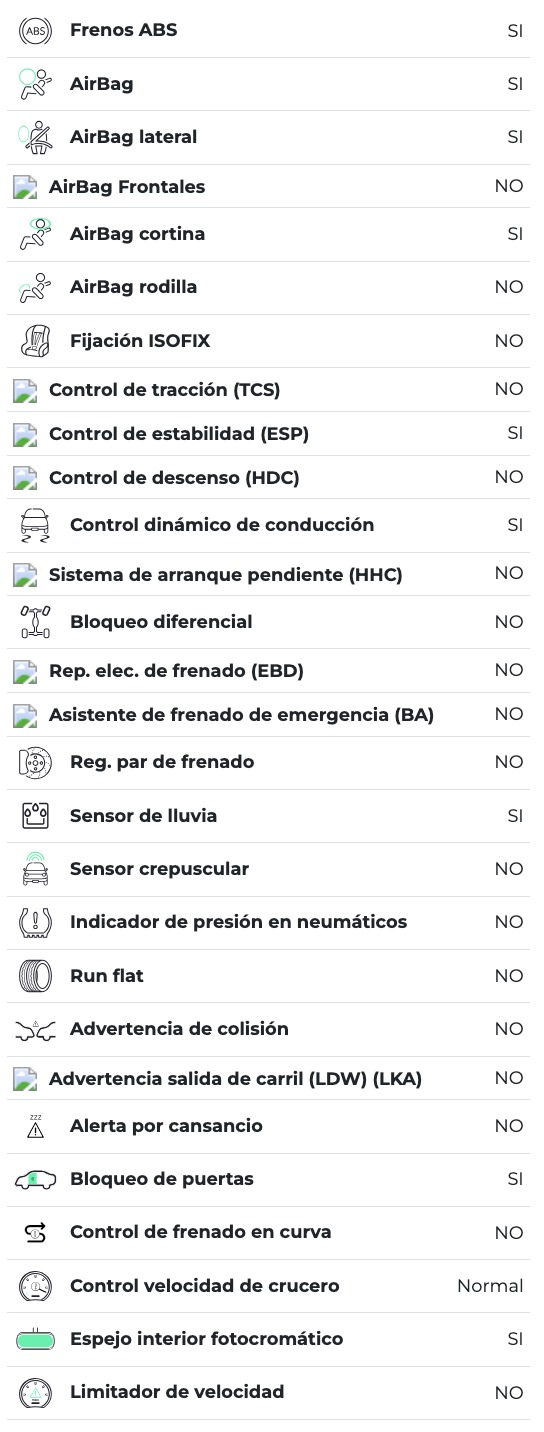Select the AirBag lateral seatbelt icon
The image size is (544, 1432).
(x=35, y=137)
